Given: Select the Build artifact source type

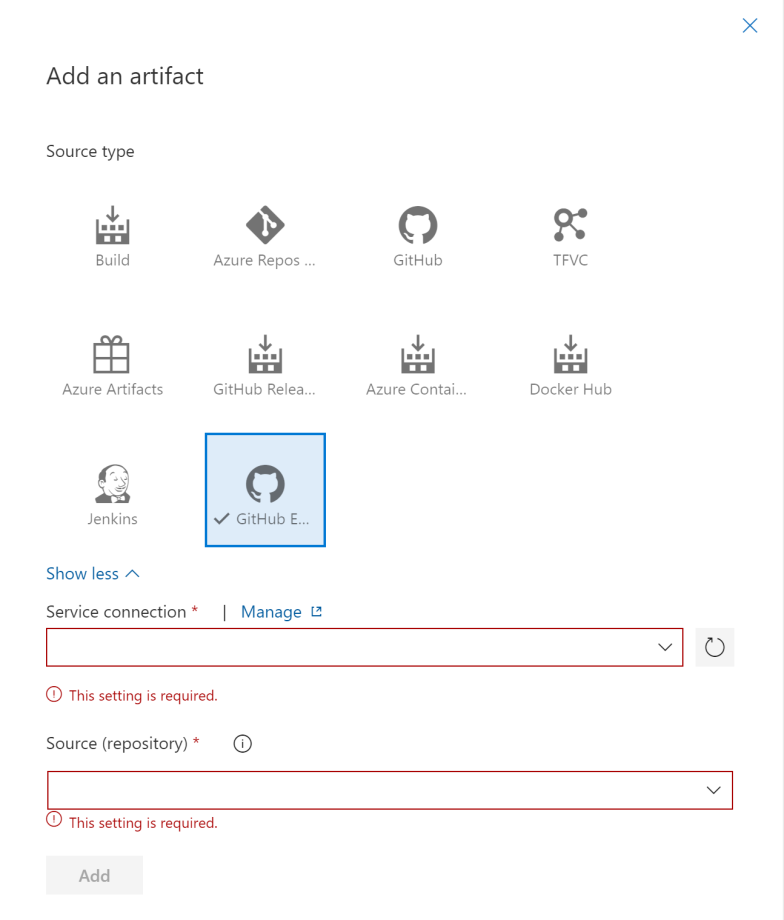Looking at the screenshot, I should tap(112, 235).
